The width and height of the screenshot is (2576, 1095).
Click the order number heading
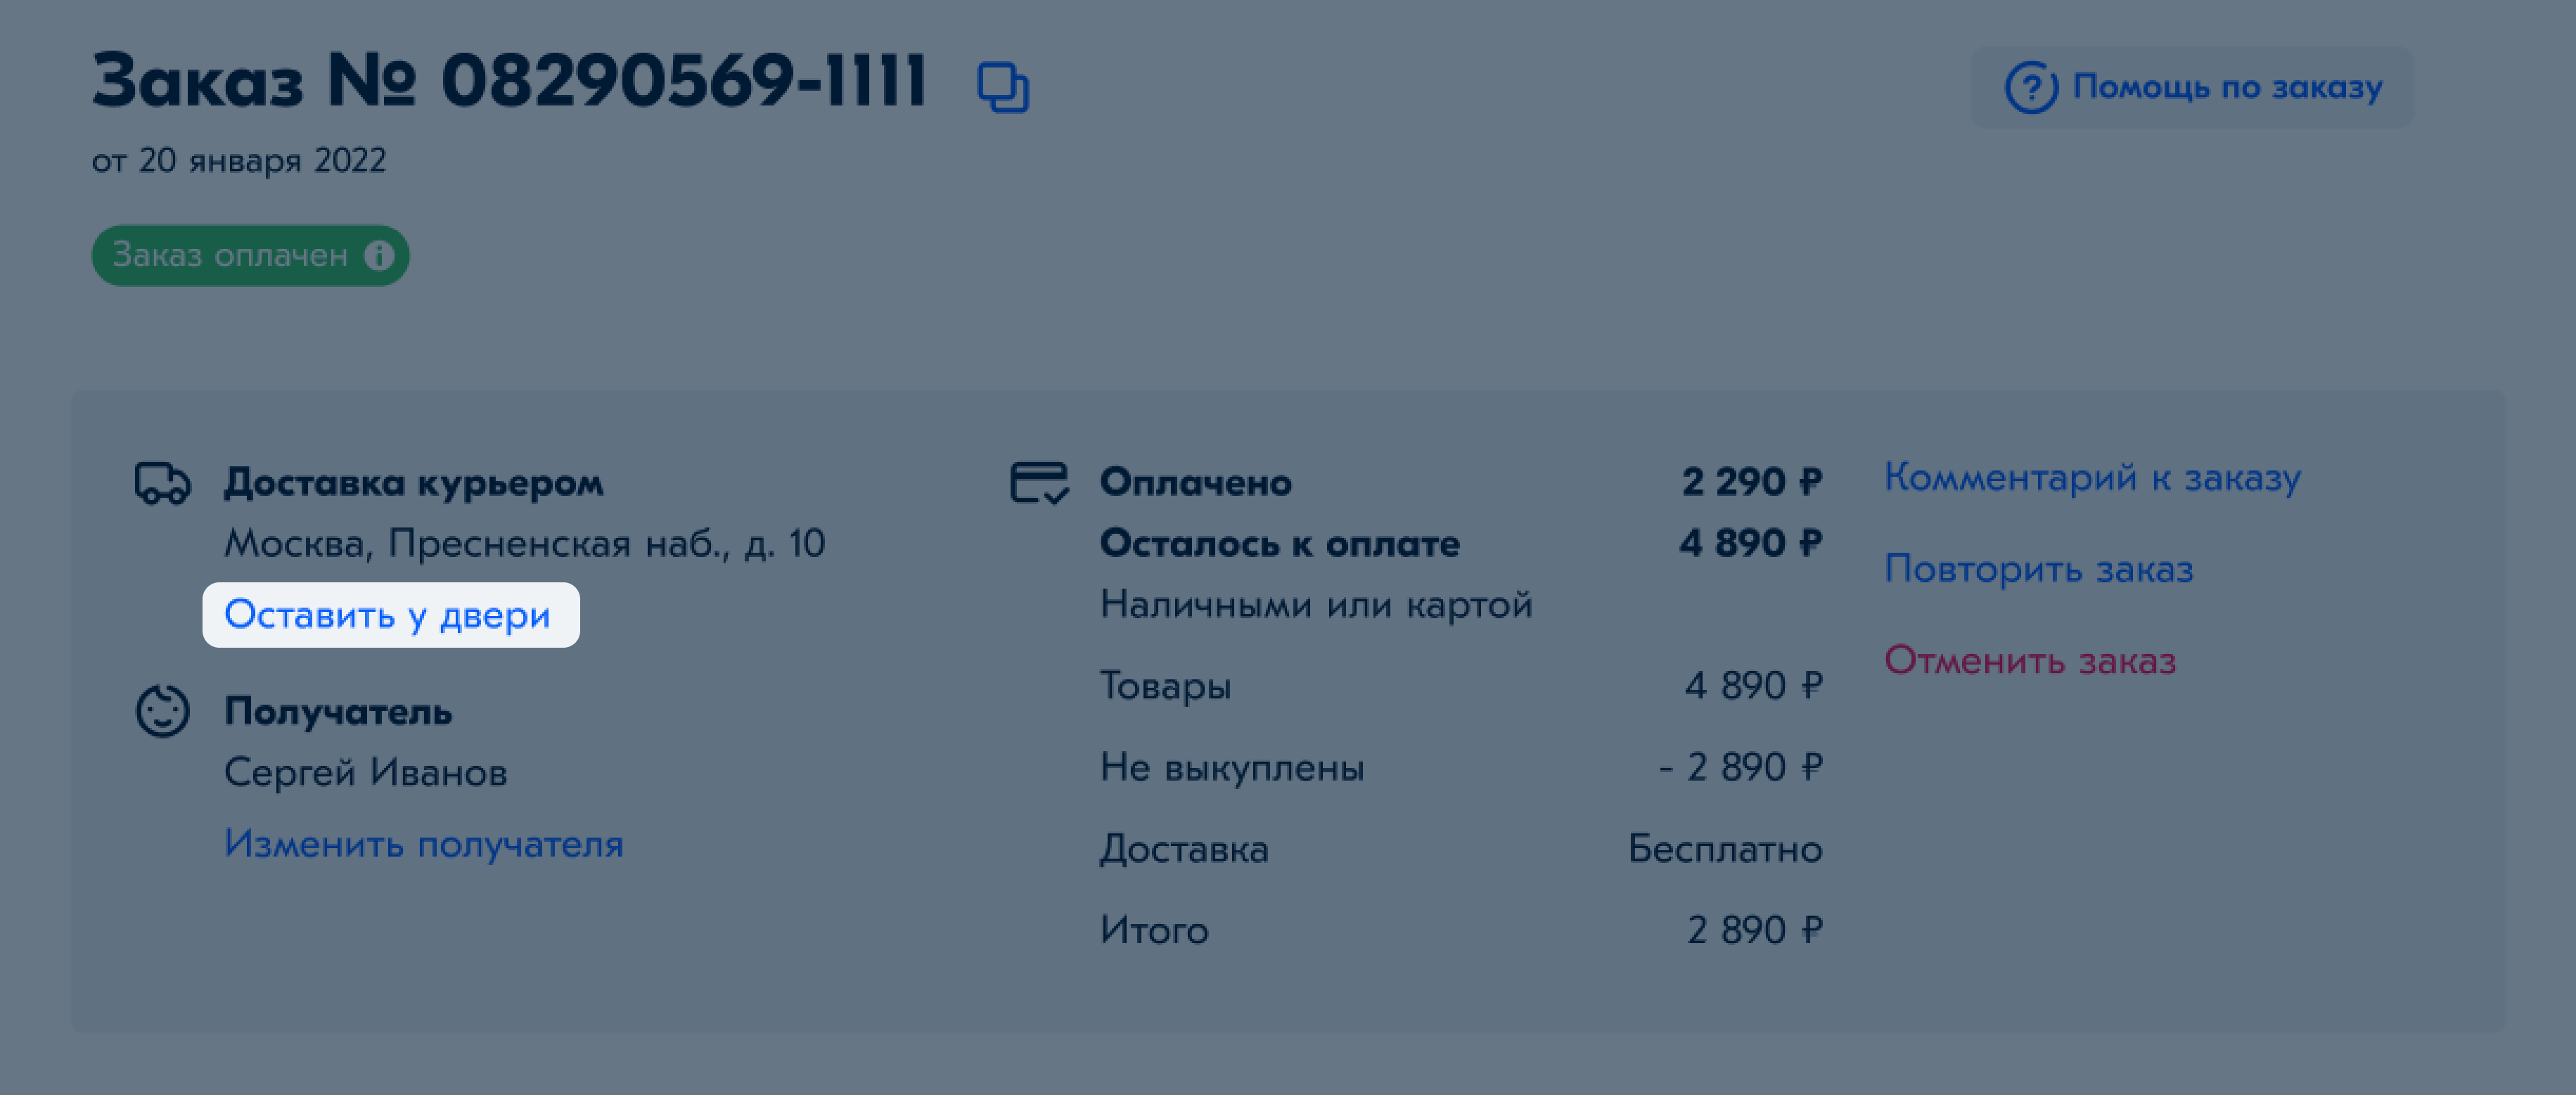tap(509, 80)
